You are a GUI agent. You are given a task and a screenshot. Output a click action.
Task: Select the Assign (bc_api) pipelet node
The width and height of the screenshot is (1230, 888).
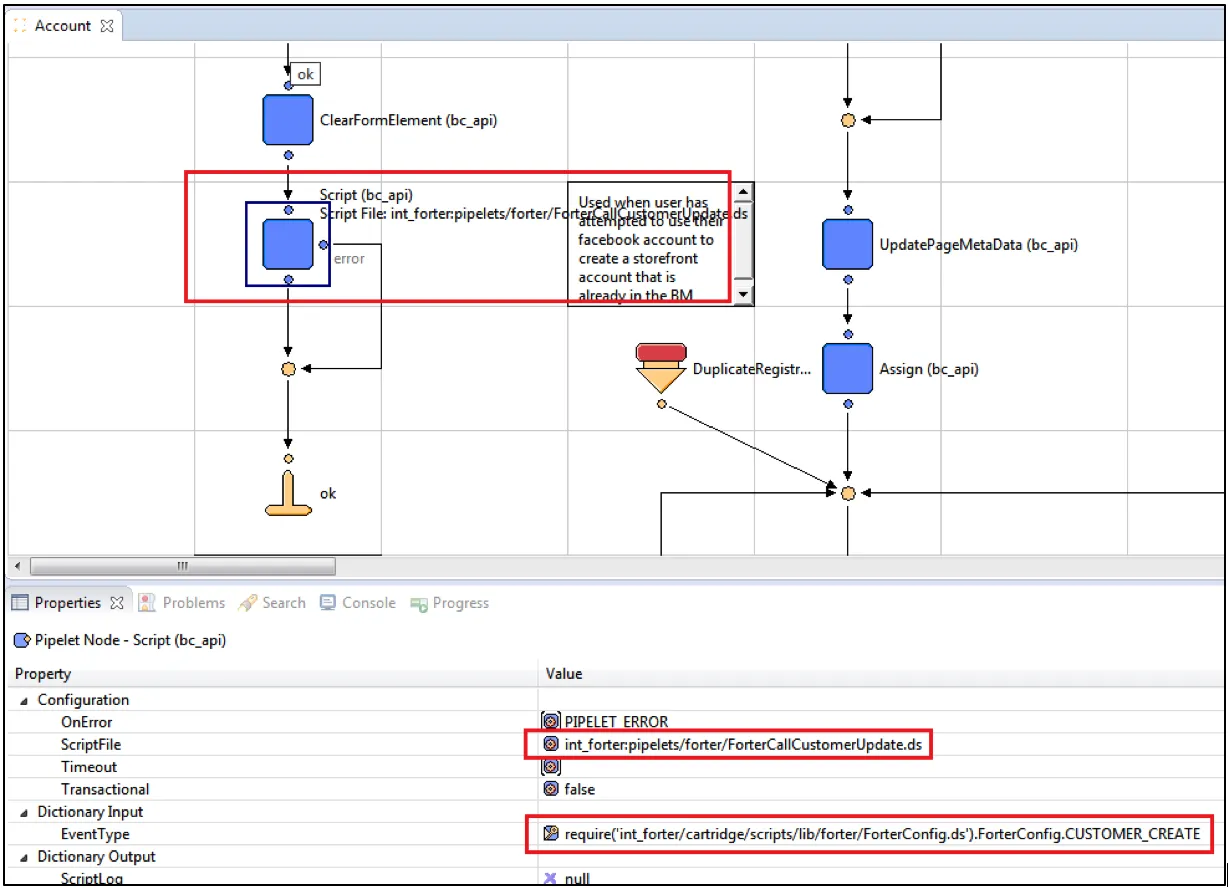pyautogui.click(x=848, y=369)
